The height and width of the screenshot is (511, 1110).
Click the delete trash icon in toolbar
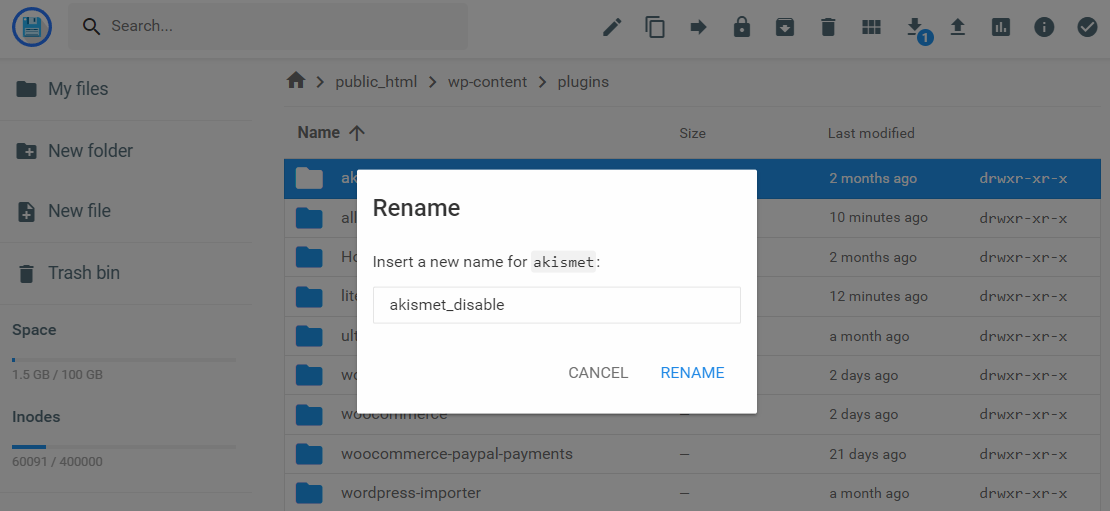pos(828,27)
